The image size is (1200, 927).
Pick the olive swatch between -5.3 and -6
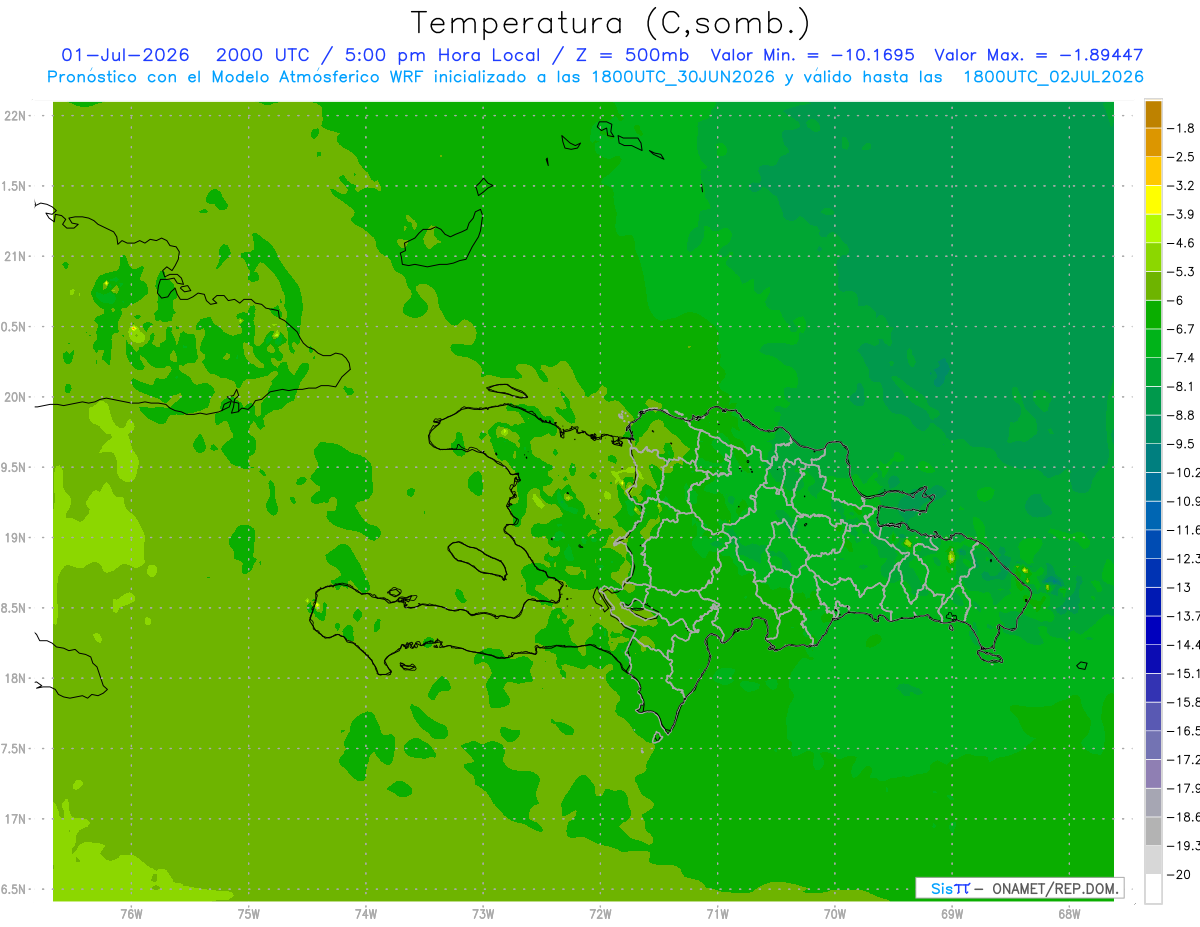[x=1153, y=285]
